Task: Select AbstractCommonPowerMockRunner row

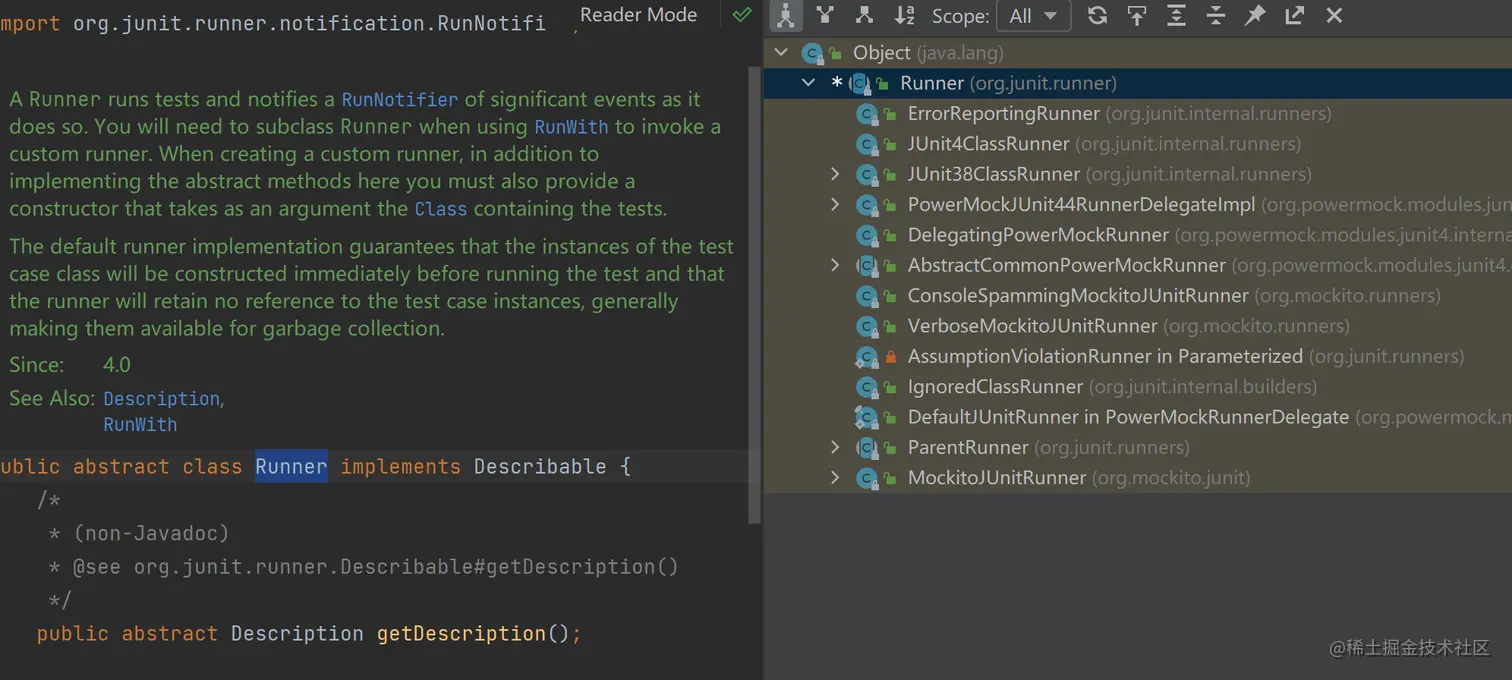Action: (1137, 265)
